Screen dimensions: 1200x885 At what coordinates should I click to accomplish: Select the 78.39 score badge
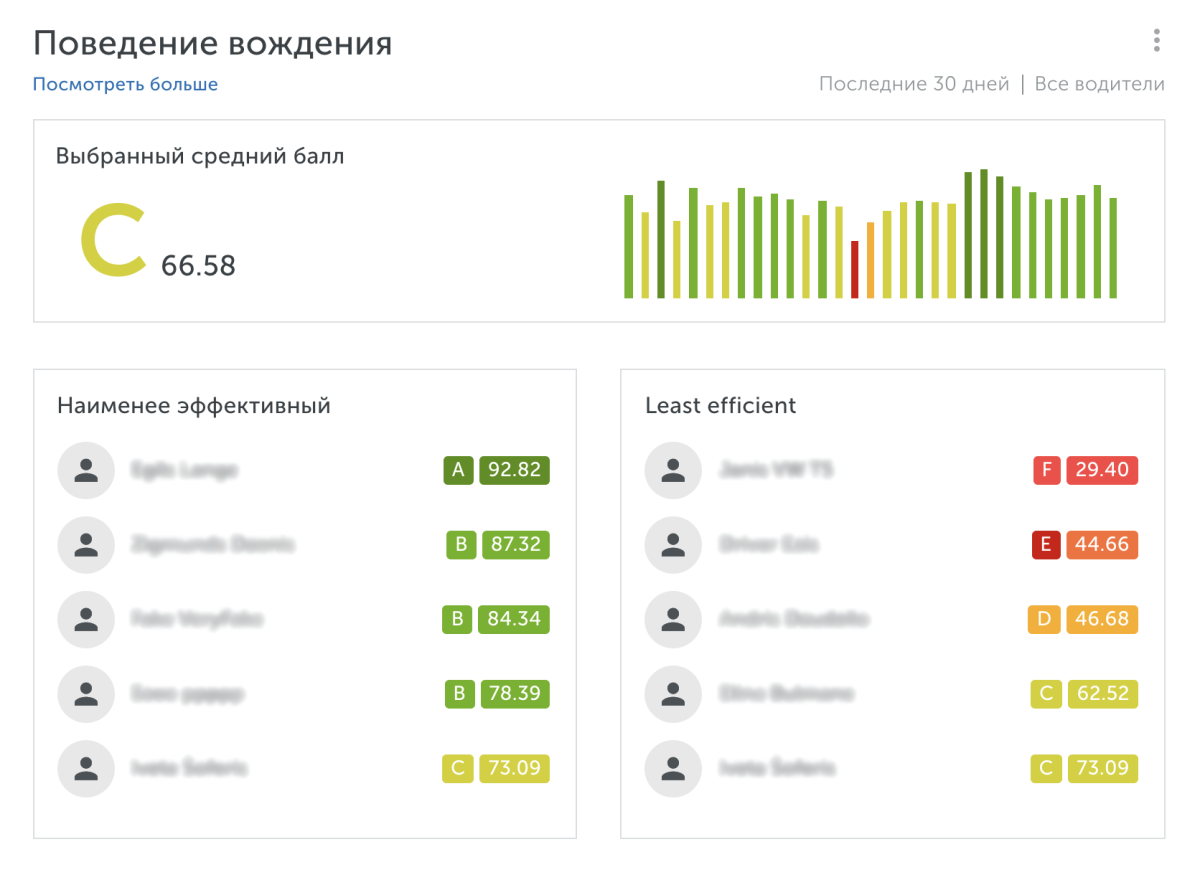tap(514, 693)
